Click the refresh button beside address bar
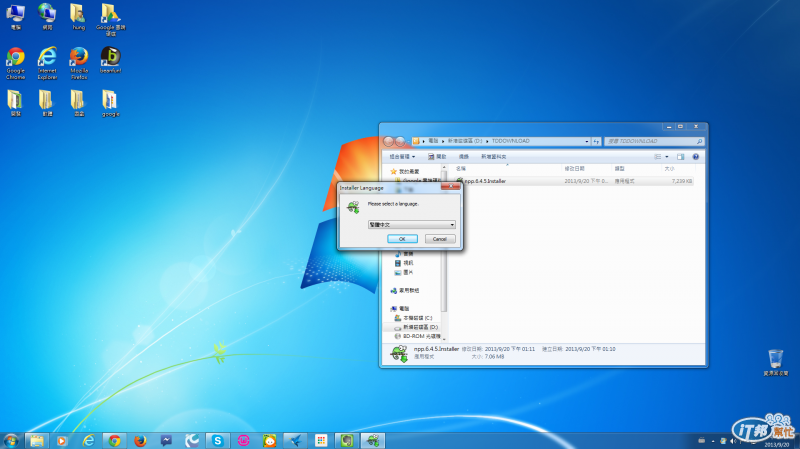Viewport: 800px width, 449px height. pos(596,141)
